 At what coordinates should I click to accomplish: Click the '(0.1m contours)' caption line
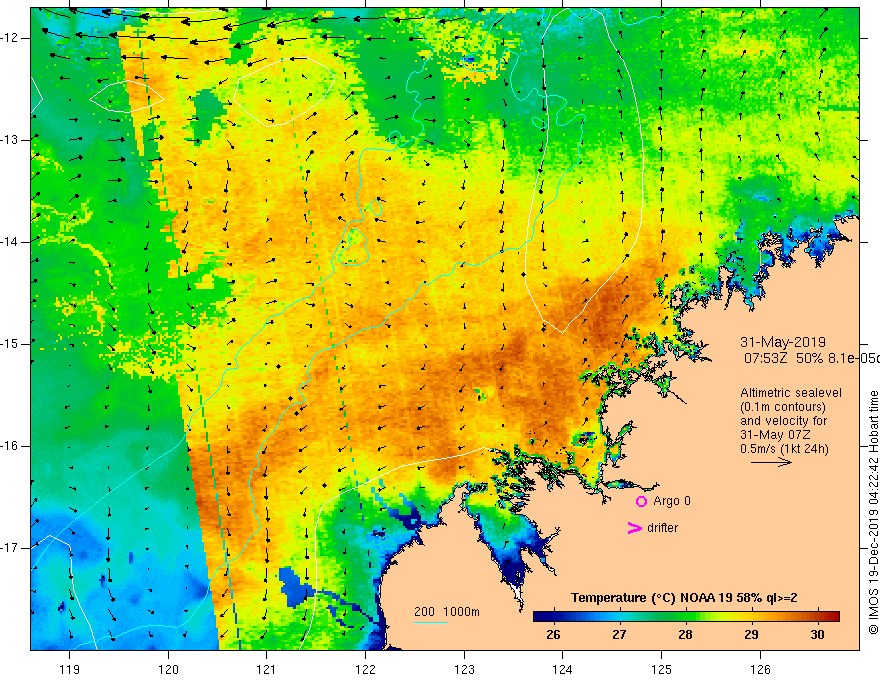[783, 407]
